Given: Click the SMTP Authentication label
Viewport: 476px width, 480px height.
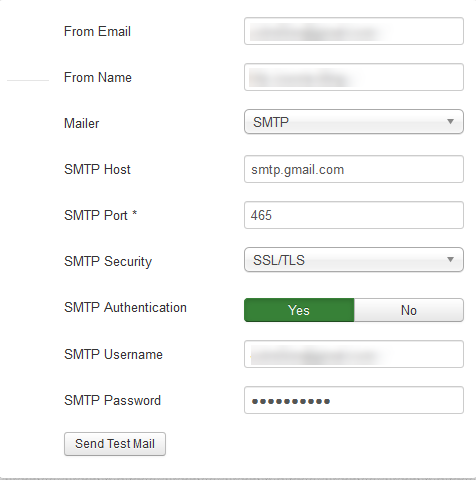Looking at the screenshot, I should click(125, 307).
